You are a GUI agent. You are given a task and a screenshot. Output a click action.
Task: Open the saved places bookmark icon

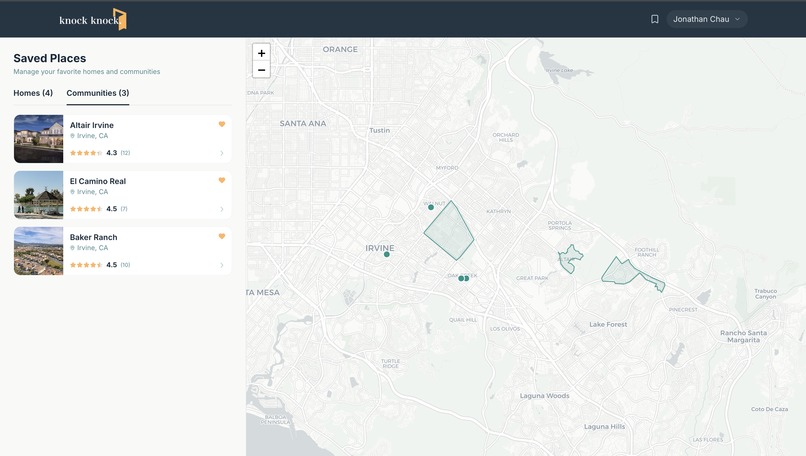[x=654, y=19]
